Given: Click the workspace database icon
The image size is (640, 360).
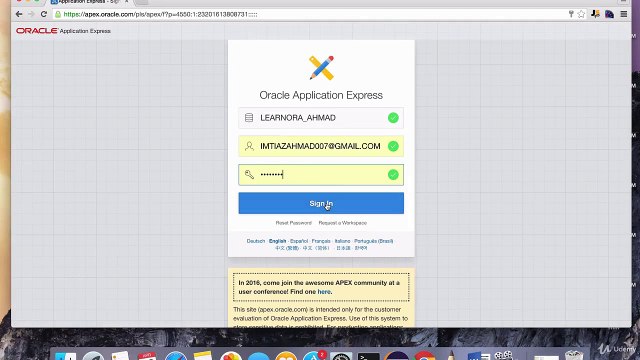Looking at the screenshot, I should click(249, 118).
